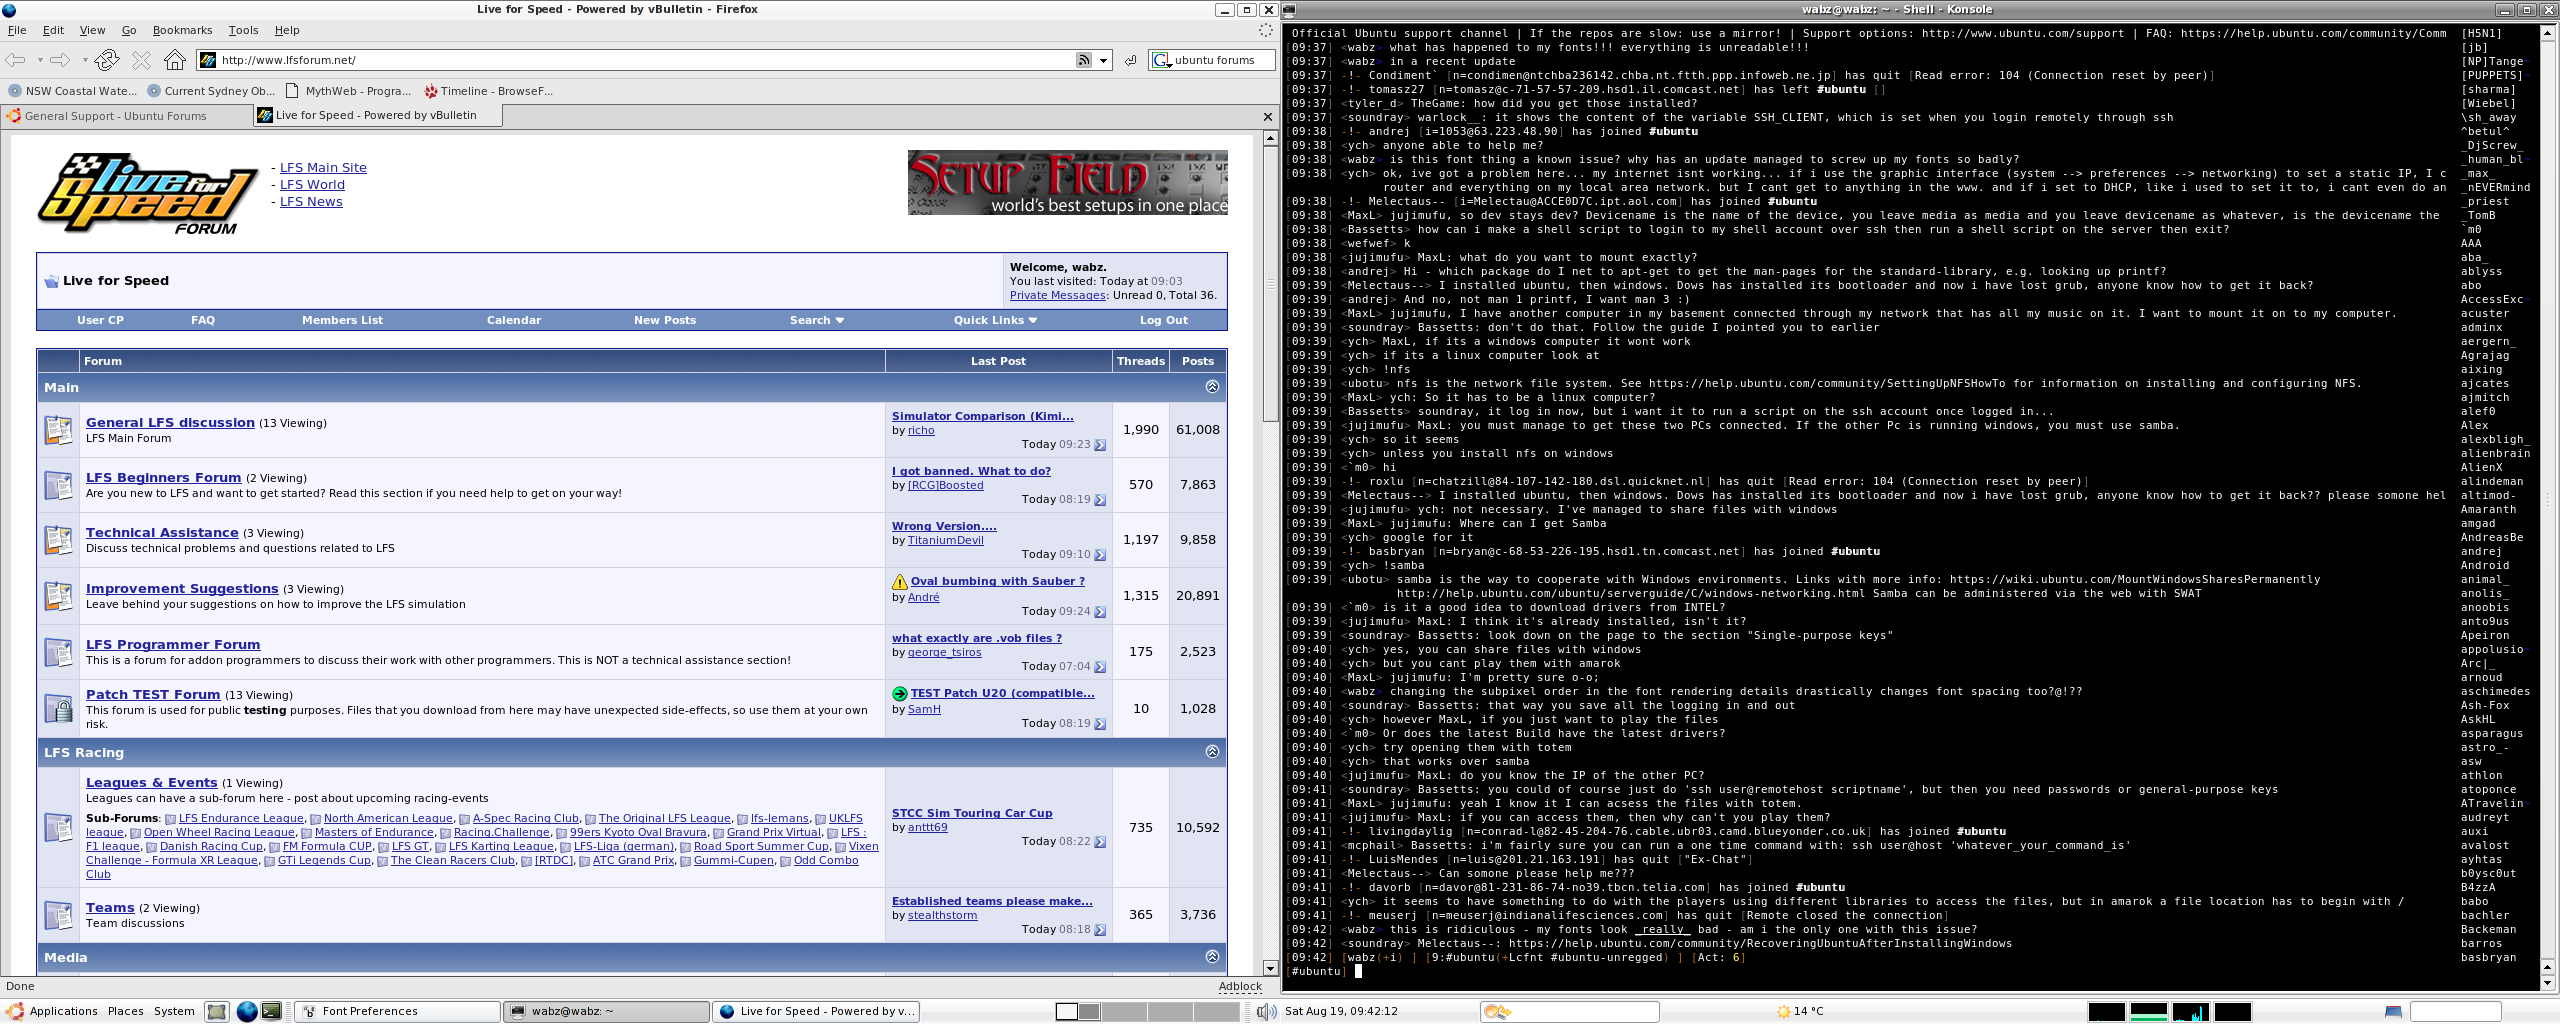Click the Deskbar search applet icon
Viewport: 2560px width, 1024px height.
pos(1498,1011)
